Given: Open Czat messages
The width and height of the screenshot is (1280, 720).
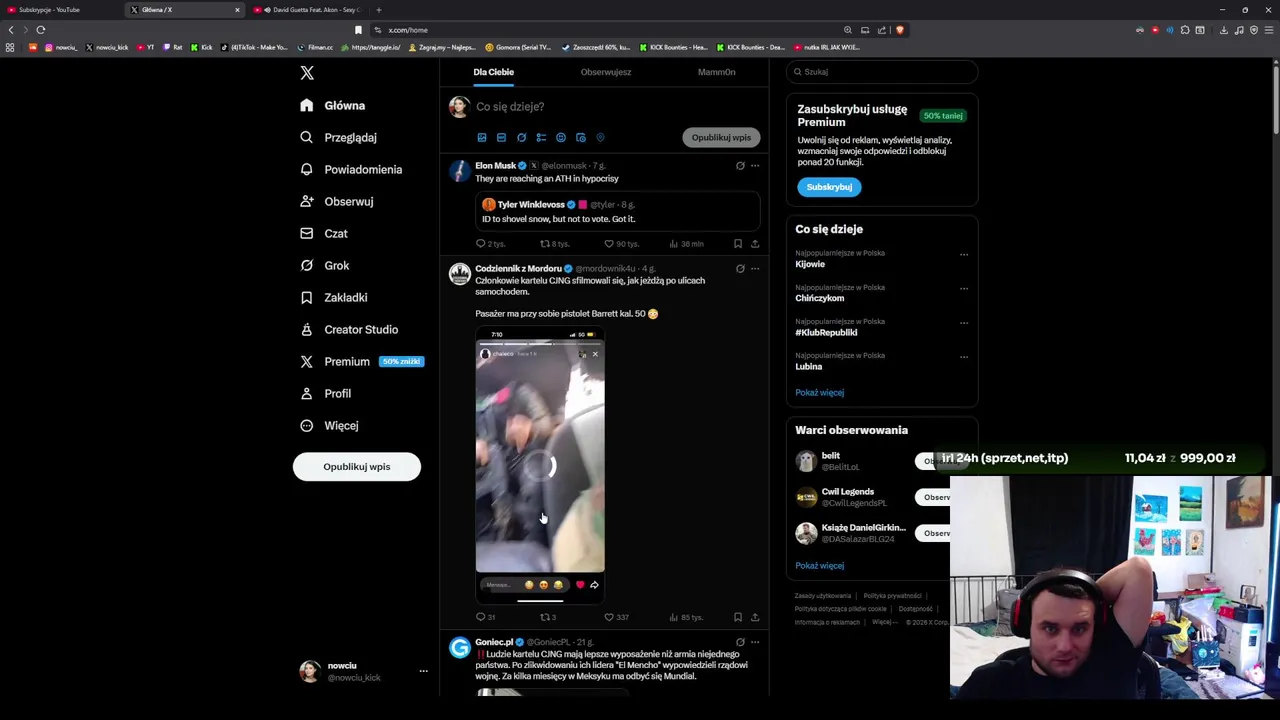Looking at the screenshot, I should 324,233.
